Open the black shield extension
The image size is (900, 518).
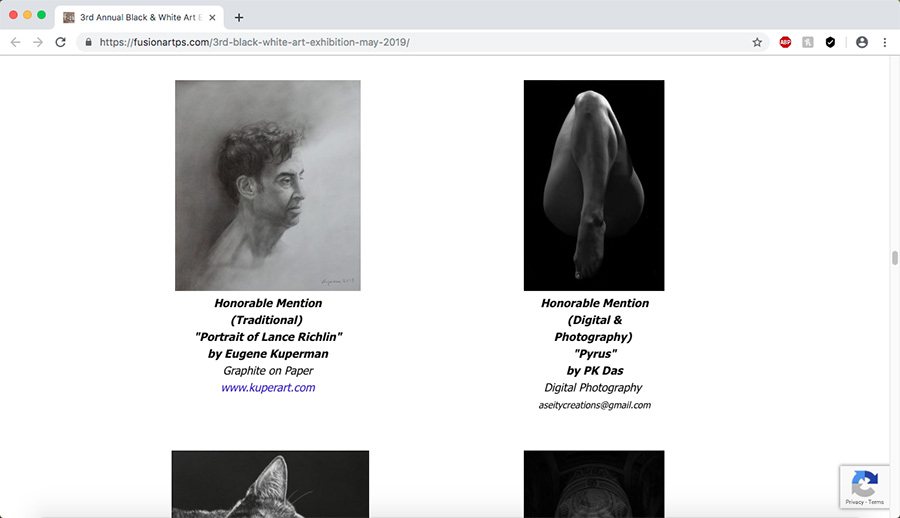pyautogui.click(x=830, y=42)
